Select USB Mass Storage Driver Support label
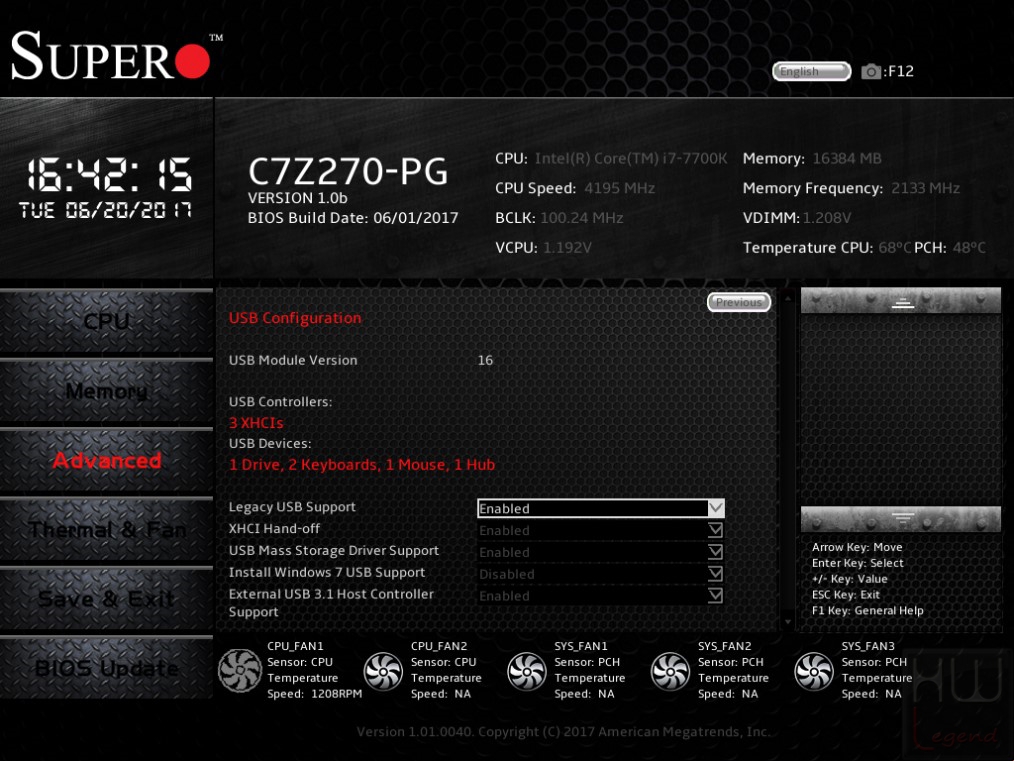The height and width of the screenshot is (761, 1014). coord(334,550)
